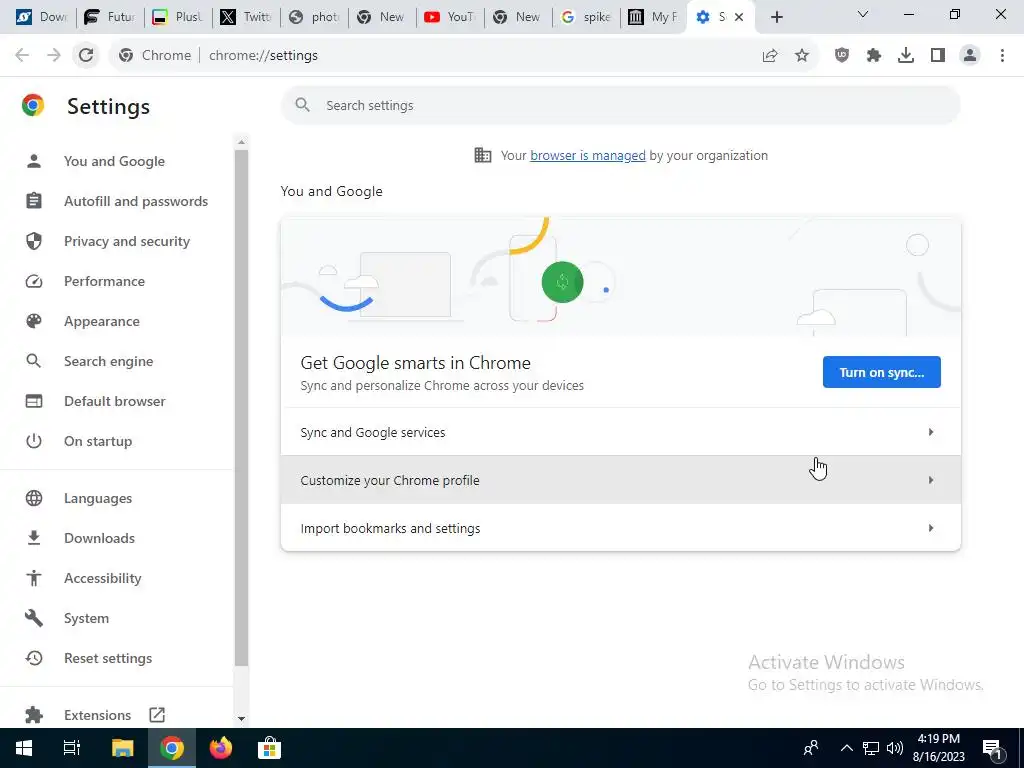The image size is (1024, 768).
Task: Click the share page icon in address bar
Action: tap(770, 56)
